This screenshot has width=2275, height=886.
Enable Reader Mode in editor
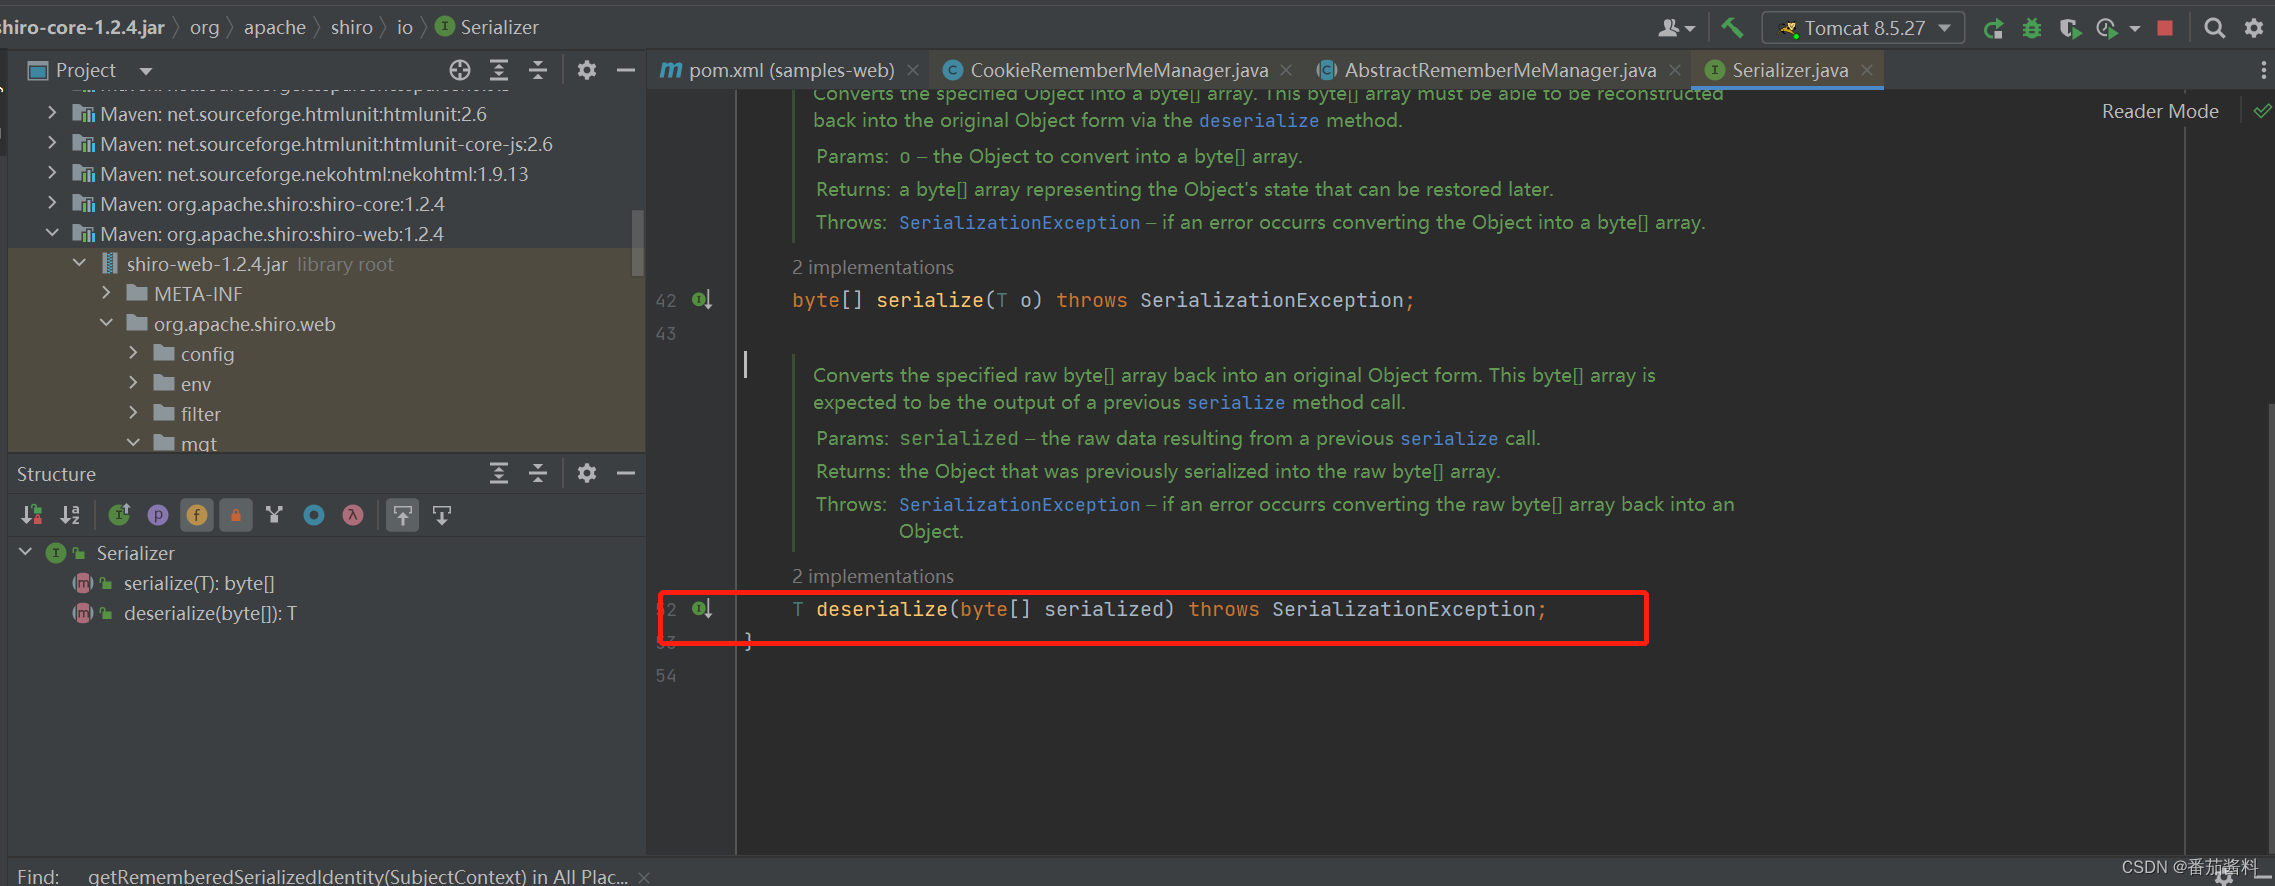[2160, 111]
